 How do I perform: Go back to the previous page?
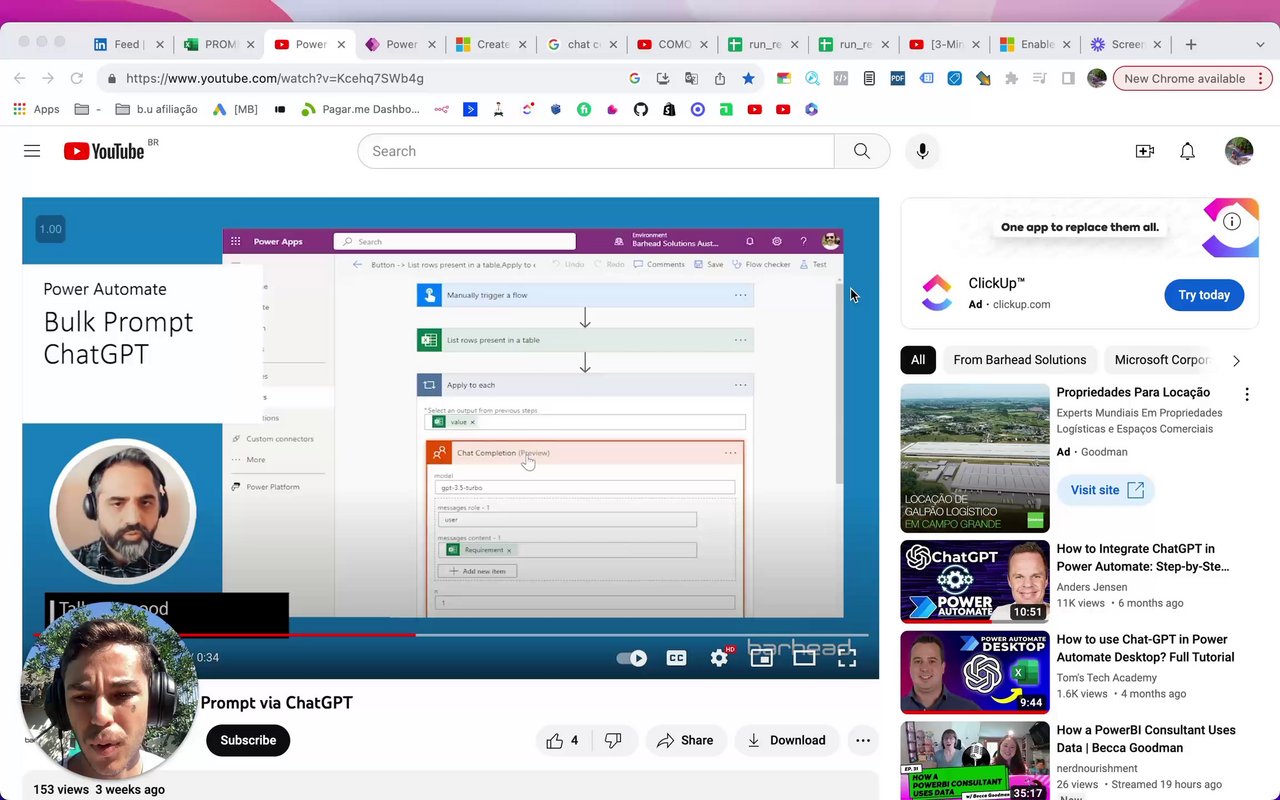(20, 78)
